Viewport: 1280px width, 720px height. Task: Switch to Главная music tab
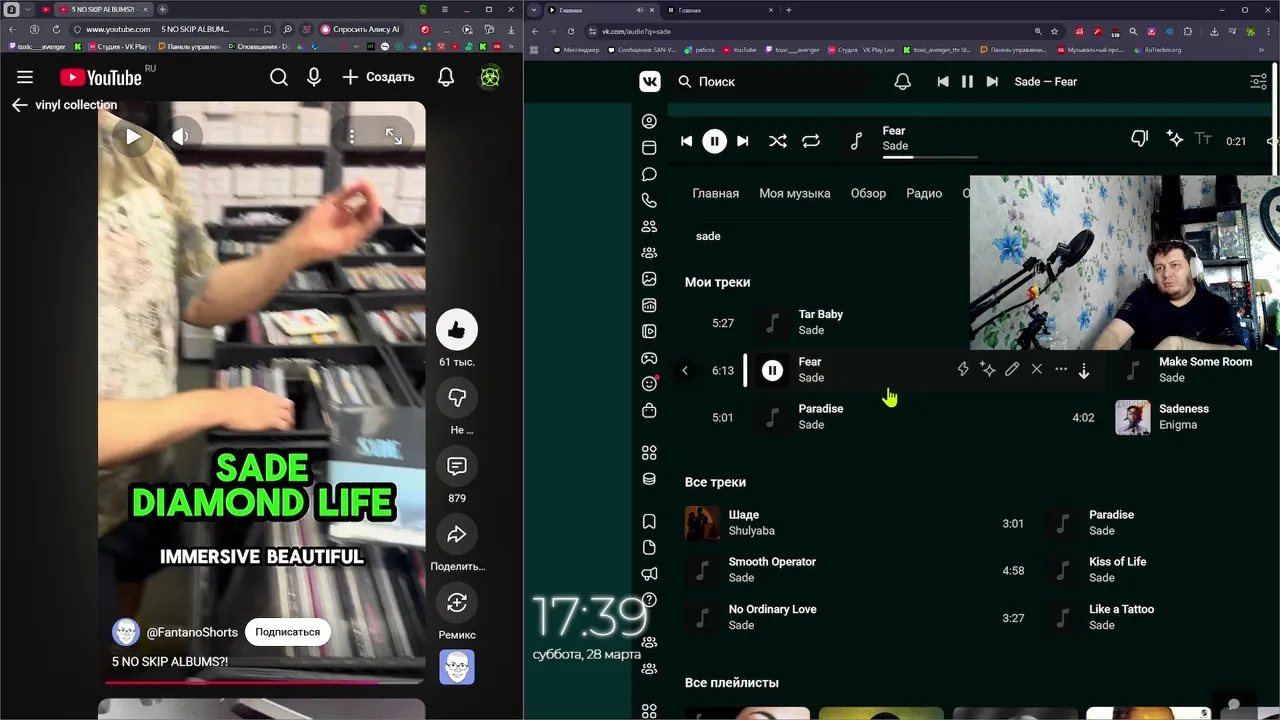tap(716, 193)
